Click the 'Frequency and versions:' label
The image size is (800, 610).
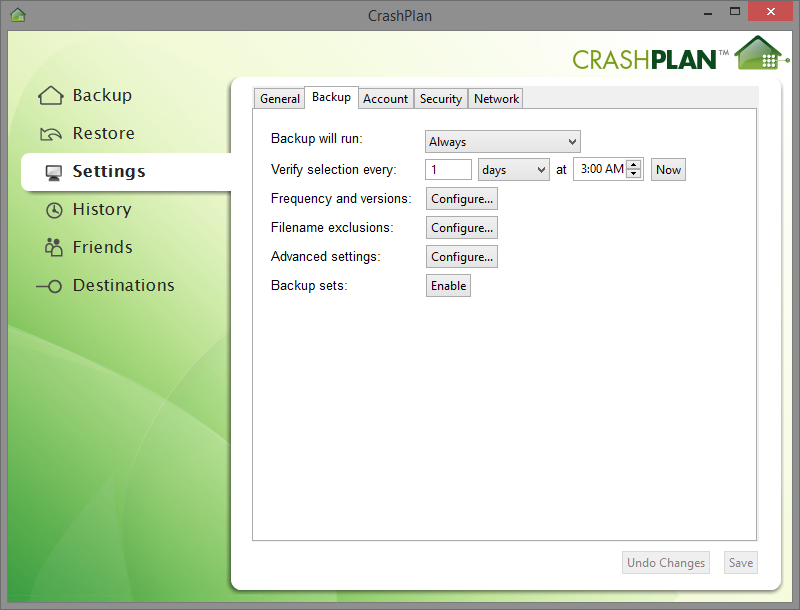(341, 198)
